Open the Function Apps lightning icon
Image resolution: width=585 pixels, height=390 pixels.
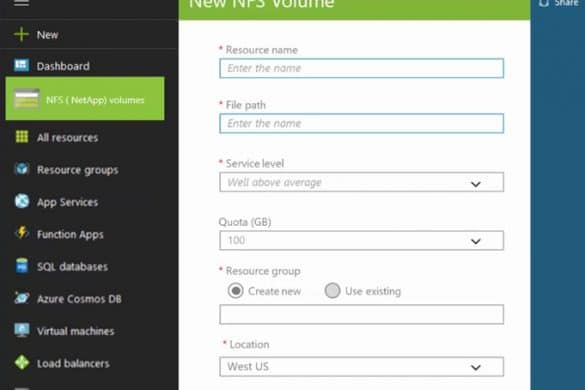click(x=22, y=233)
